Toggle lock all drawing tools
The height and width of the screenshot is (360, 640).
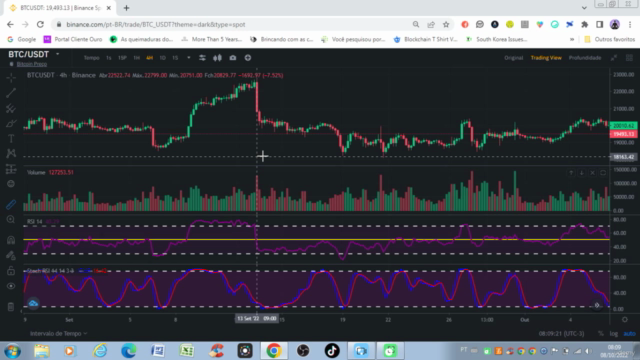click(11, 271)
